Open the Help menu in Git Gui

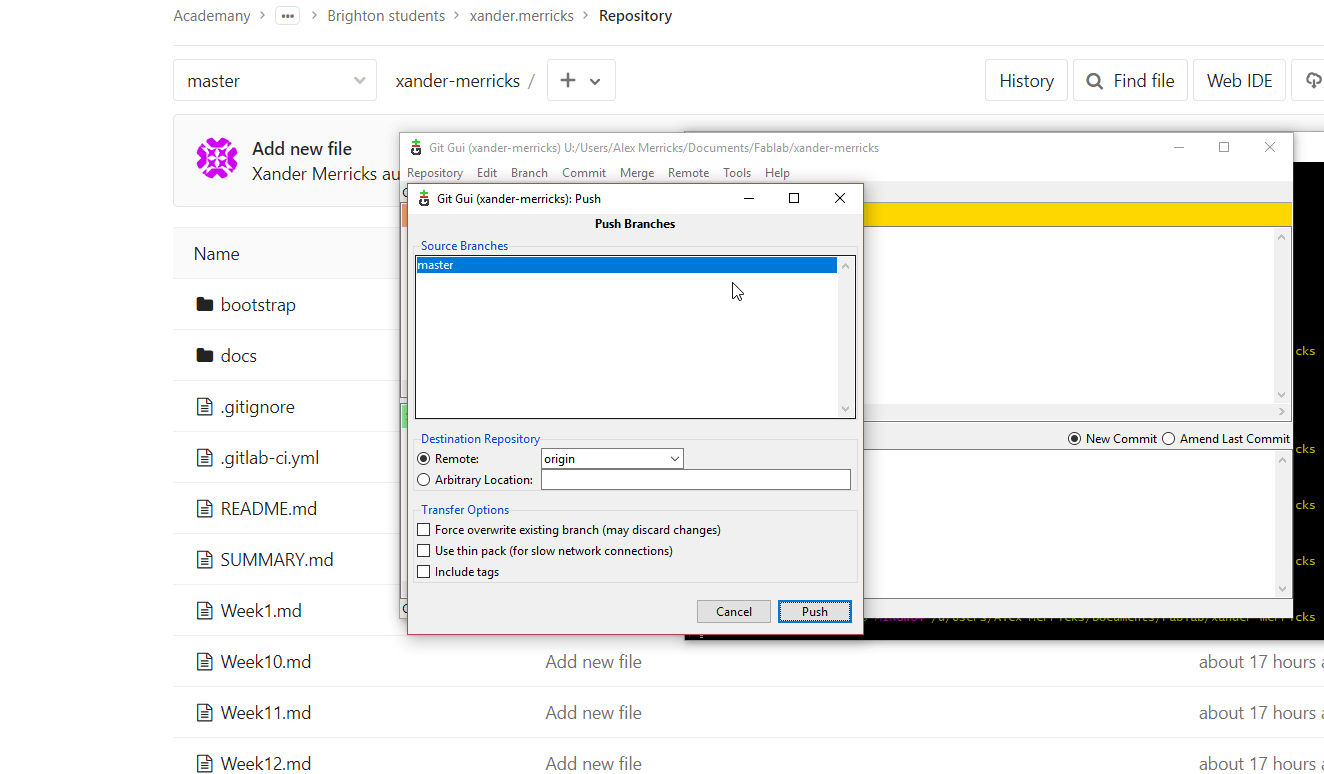point(777,173)
